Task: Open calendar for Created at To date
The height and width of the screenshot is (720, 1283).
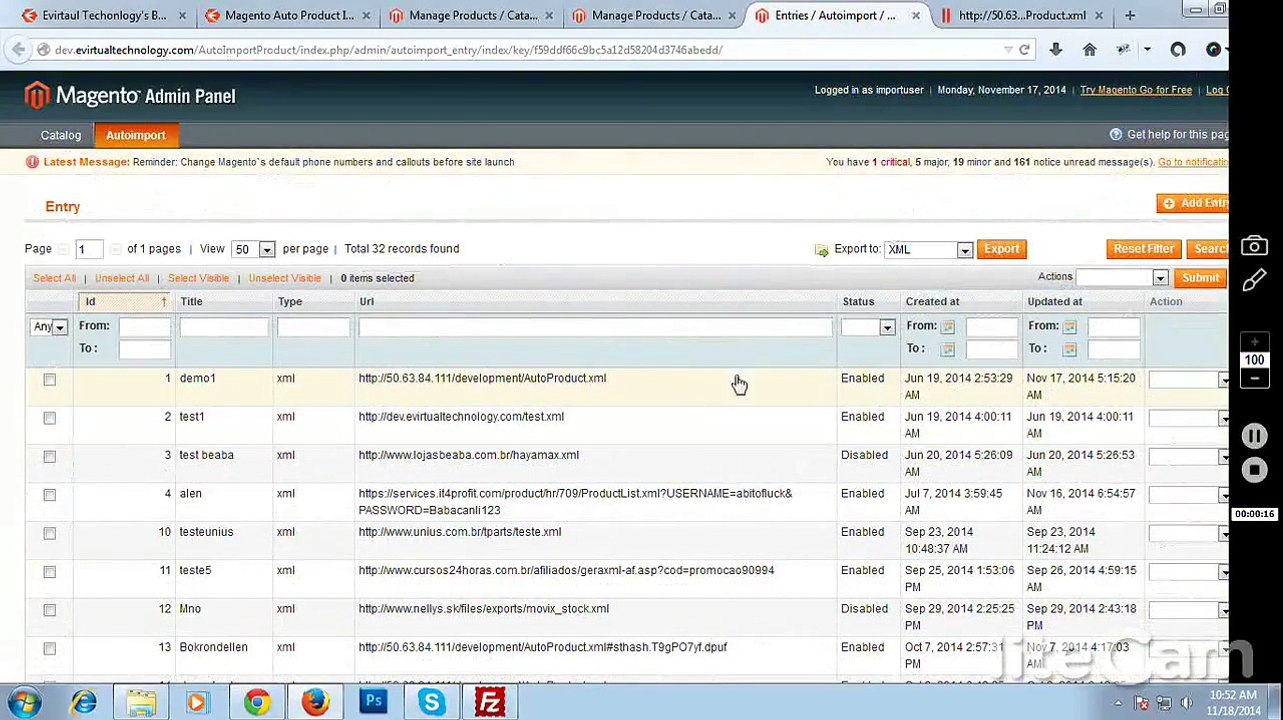Action: click(x=947, y=349)
